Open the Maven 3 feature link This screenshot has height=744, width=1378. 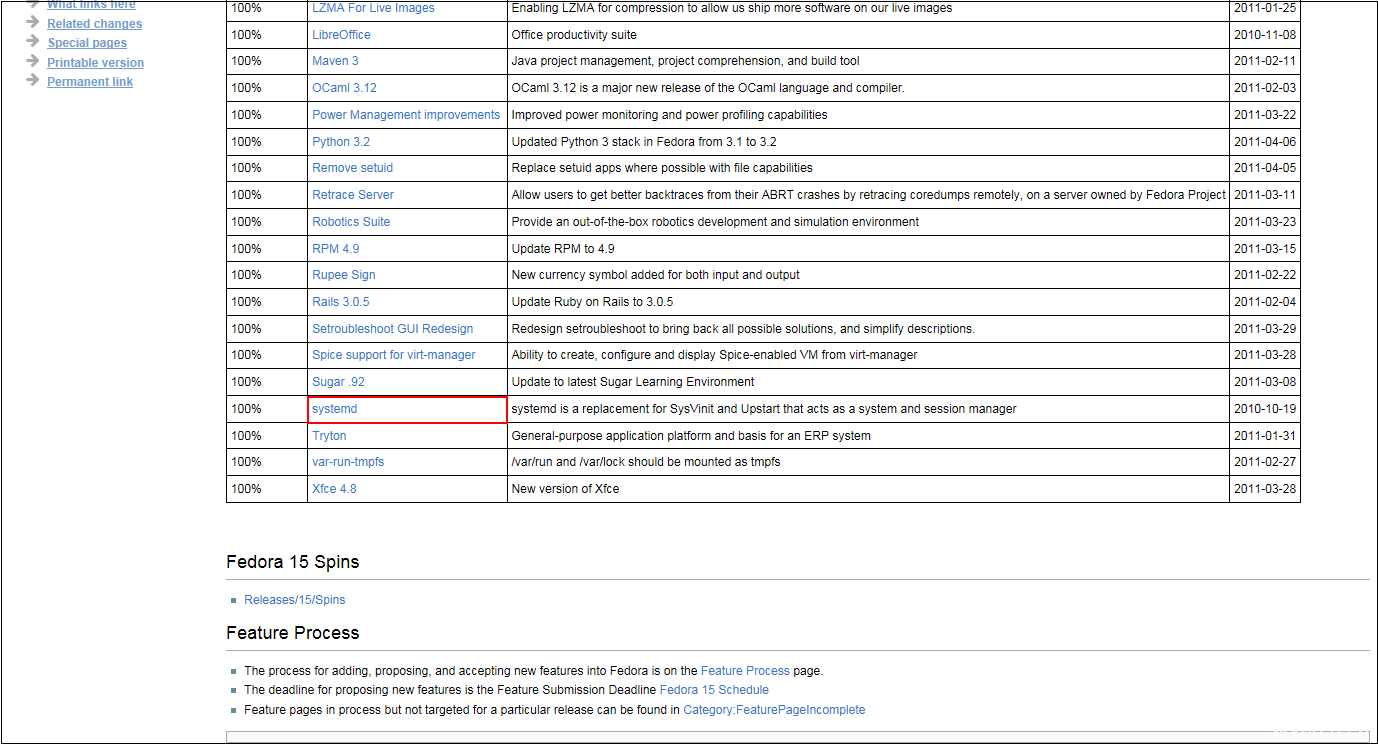point(335,61)
